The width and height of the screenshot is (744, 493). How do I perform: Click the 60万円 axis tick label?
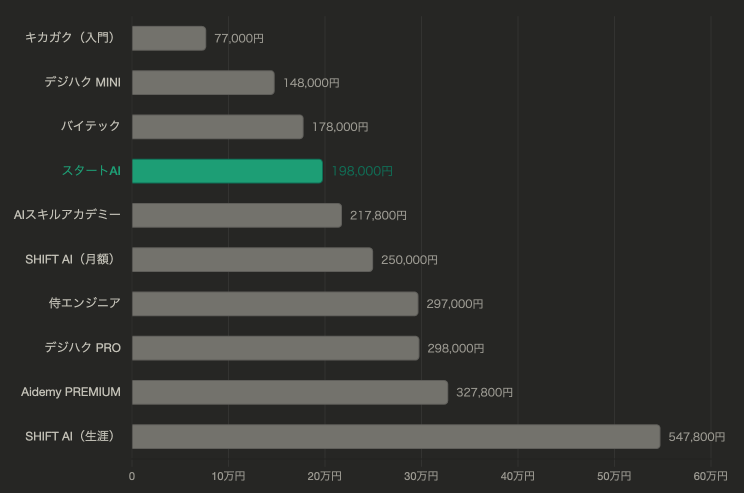(710, 475)
